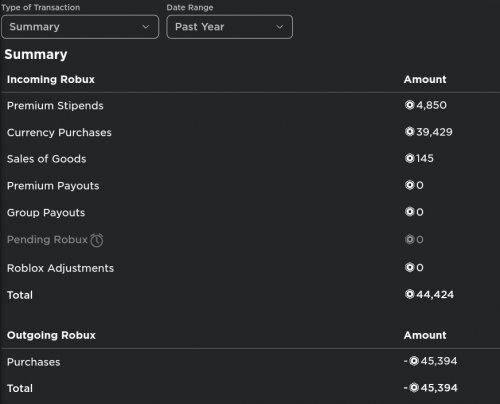Click chevron arrow in Past Year dropdown
Viewport: 500px width, 404px height.
click(x=280, y=27)
